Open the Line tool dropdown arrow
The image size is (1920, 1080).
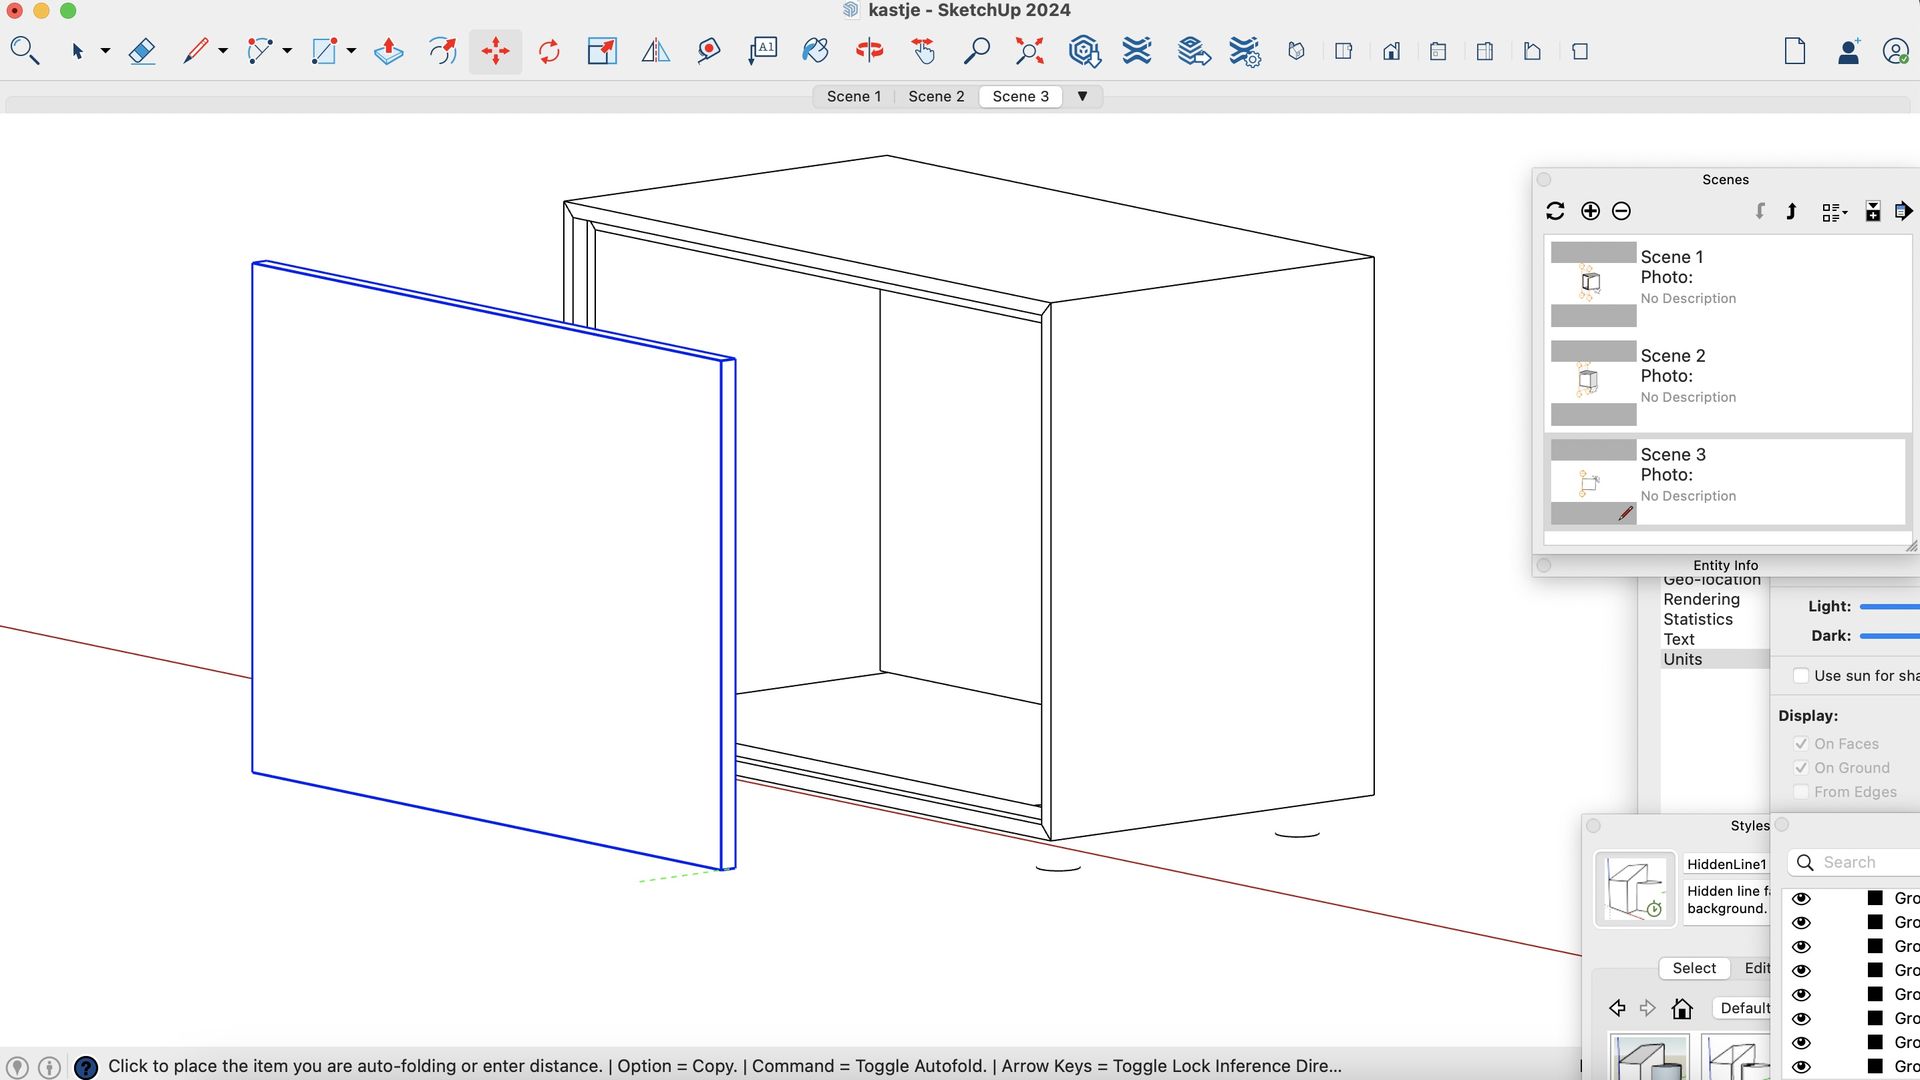pos(223,51)
